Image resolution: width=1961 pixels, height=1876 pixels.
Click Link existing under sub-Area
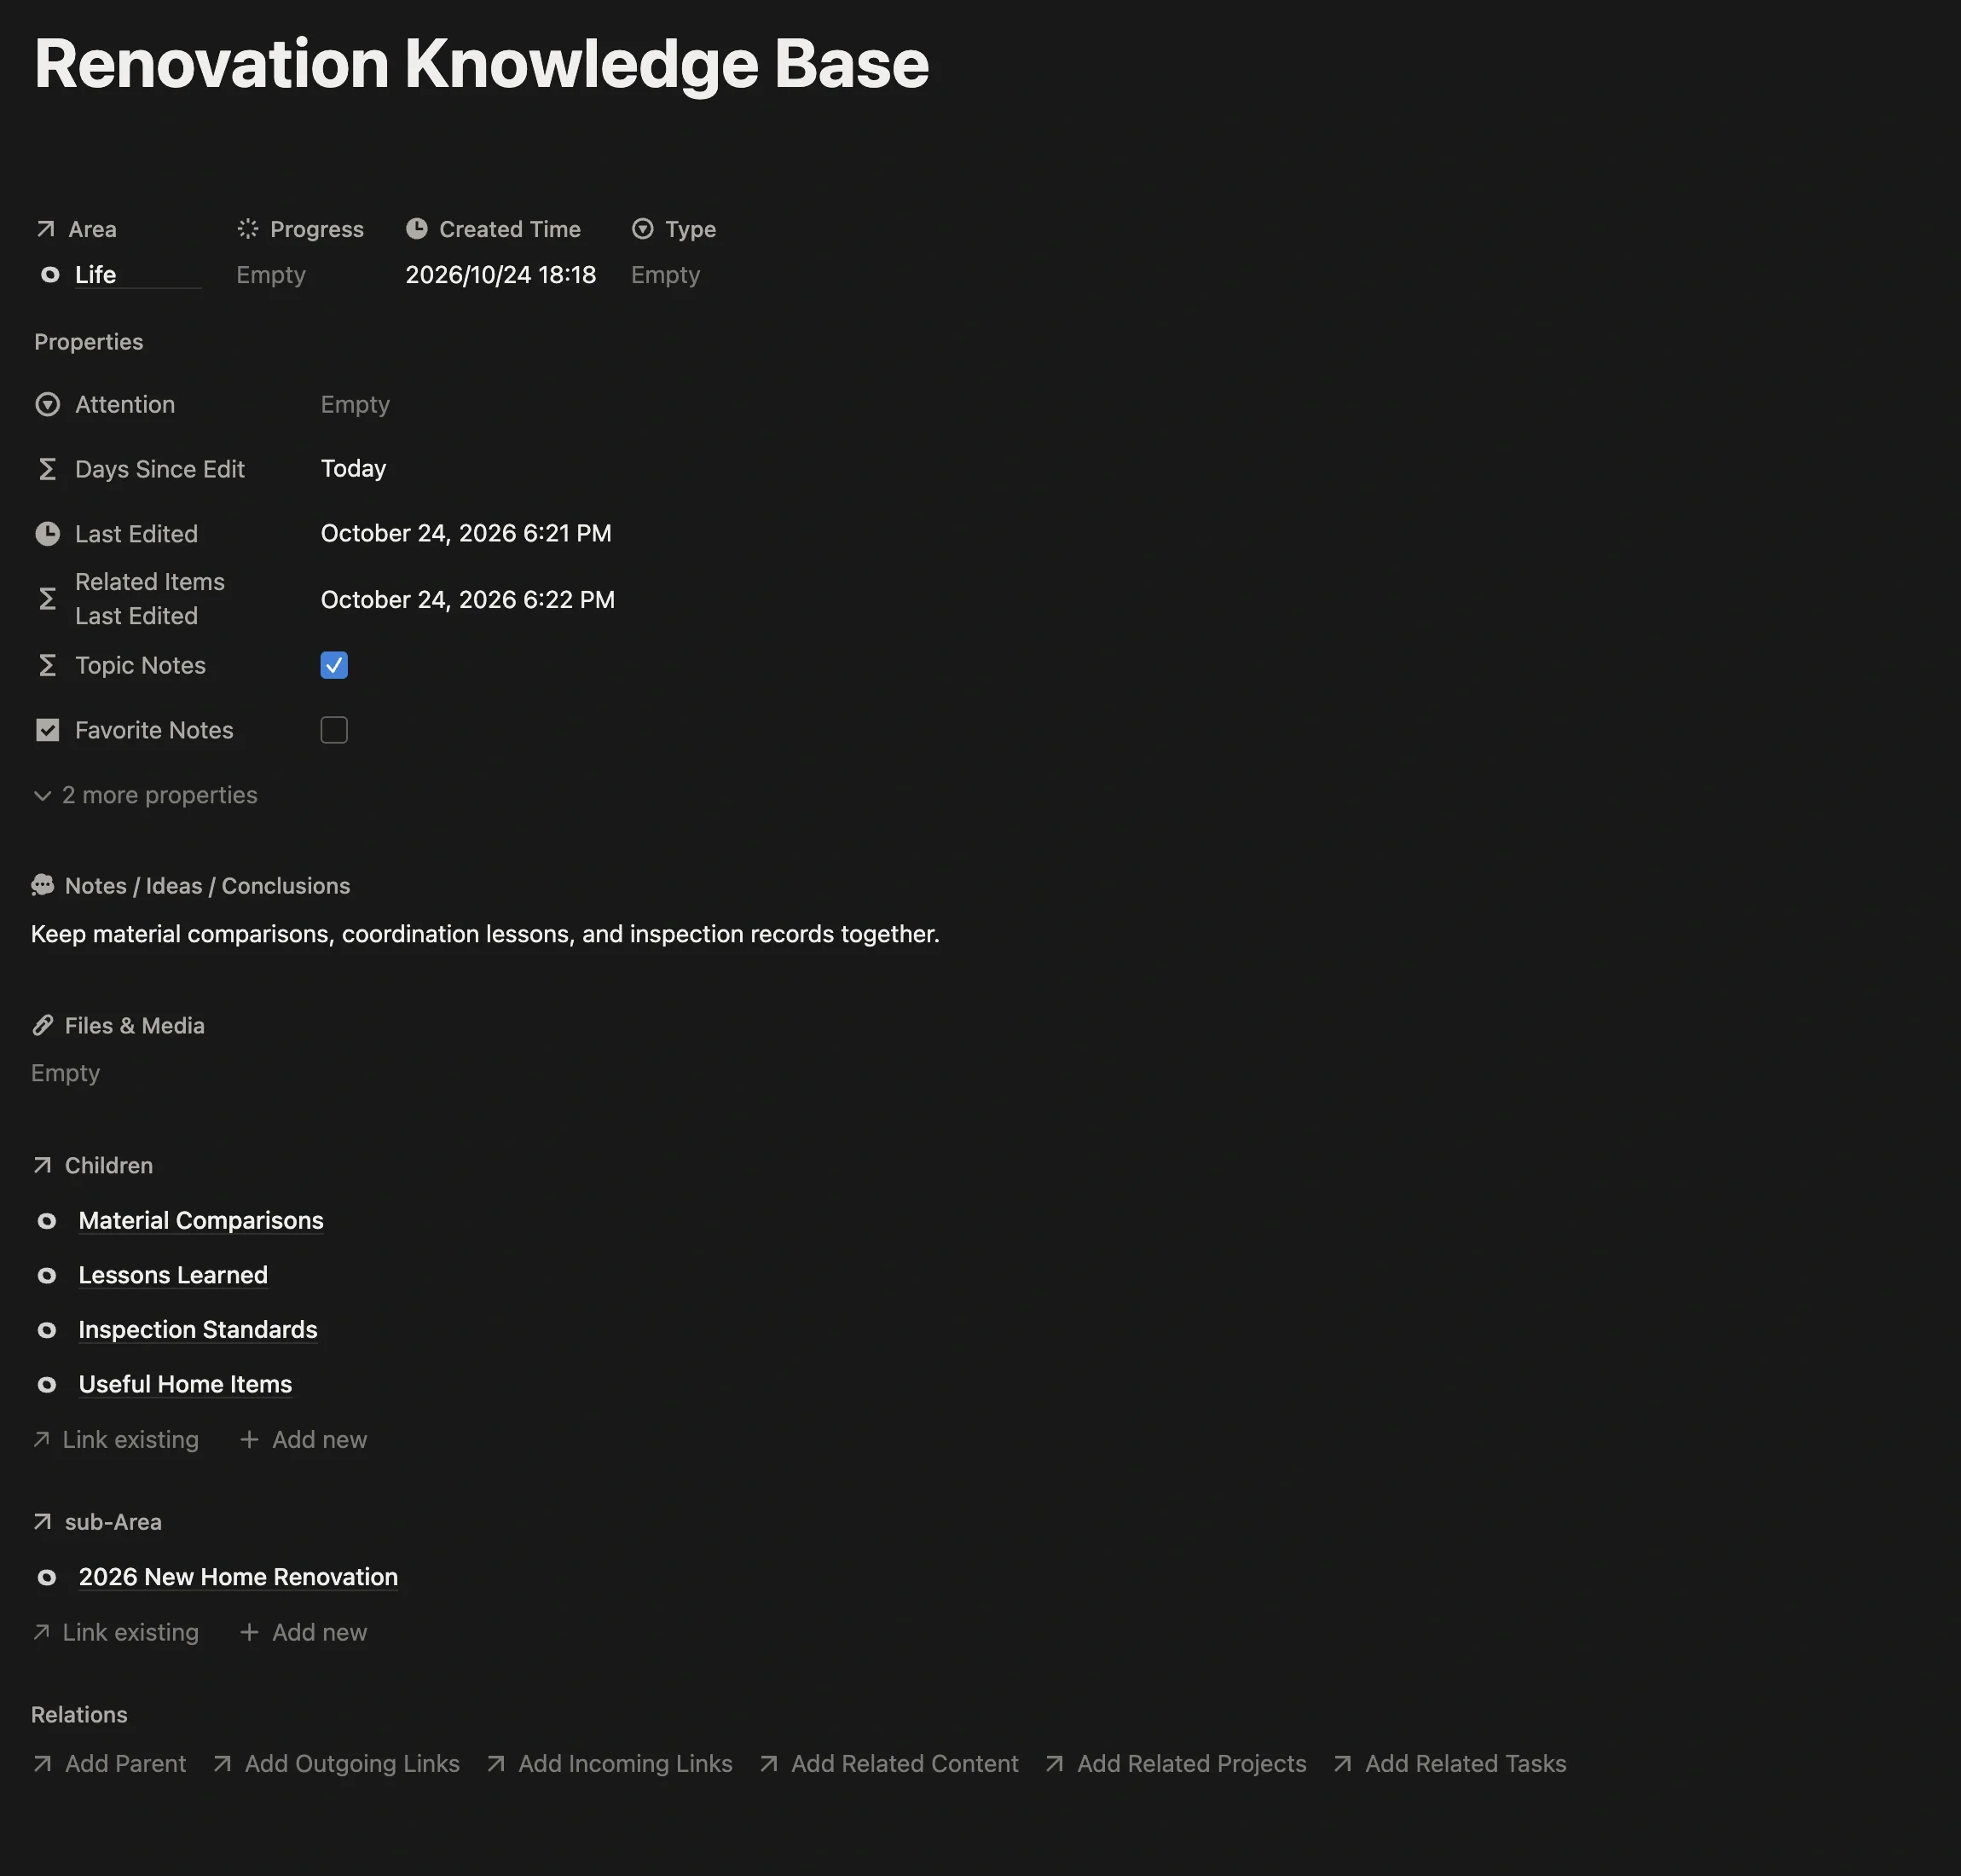(x=116, y=1633)
